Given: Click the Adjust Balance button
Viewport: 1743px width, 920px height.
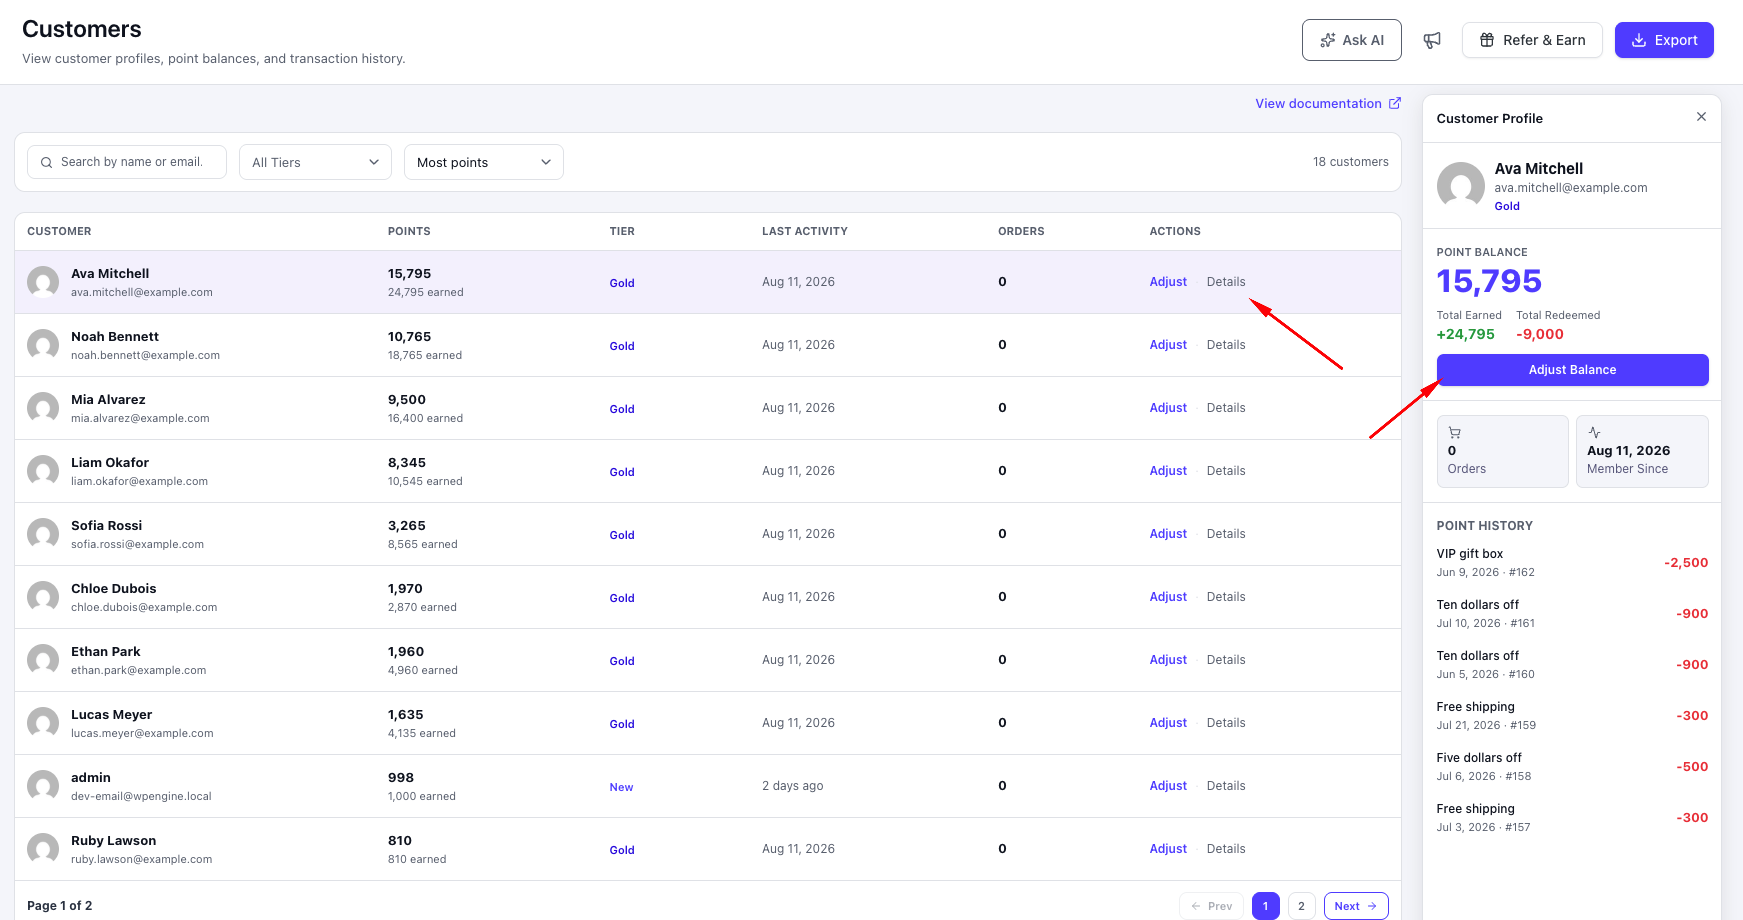Looking at the screenshot, I should 1572,370.
